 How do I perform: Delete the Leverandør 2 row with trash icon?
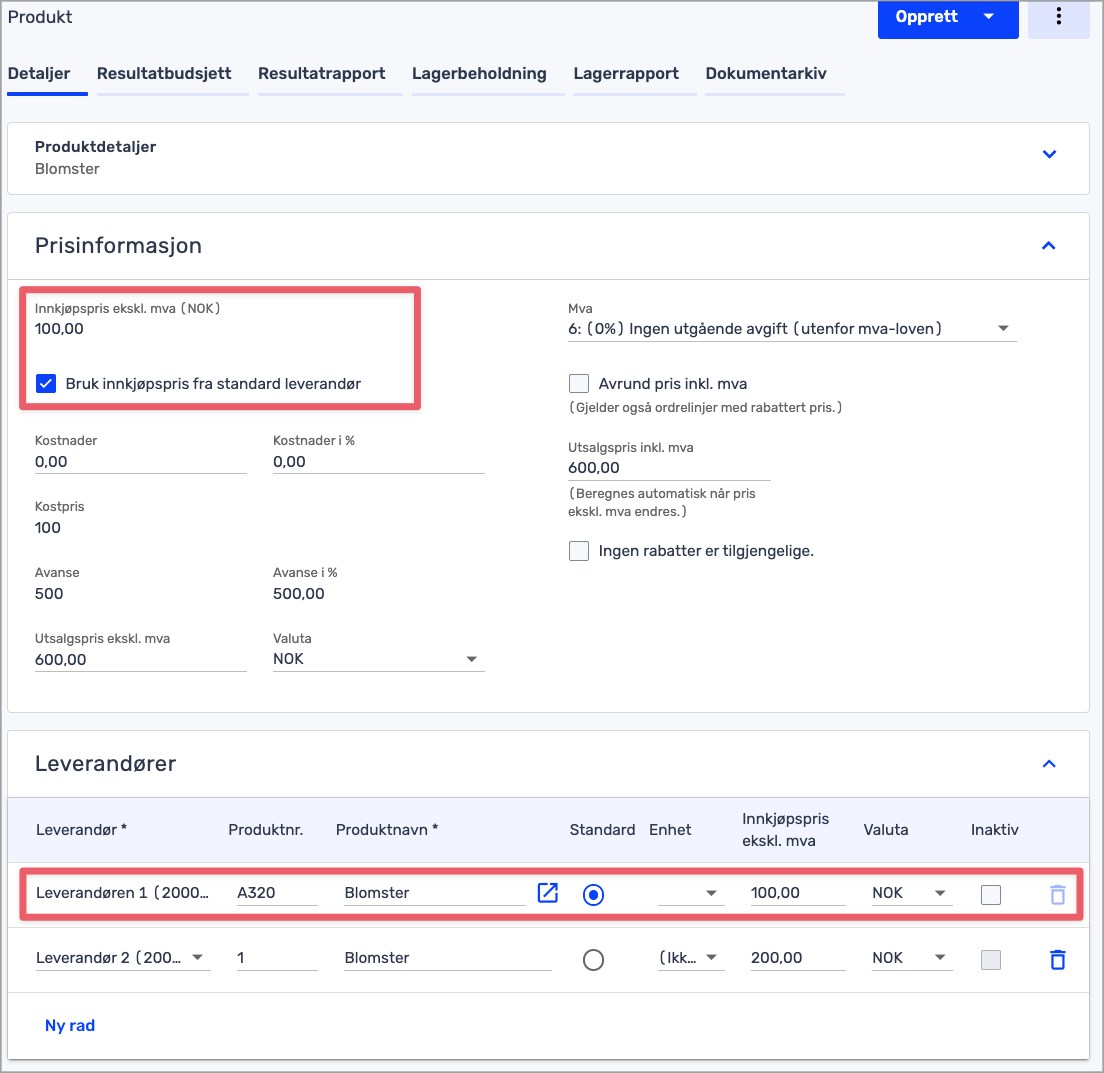tap(1057, 959)
